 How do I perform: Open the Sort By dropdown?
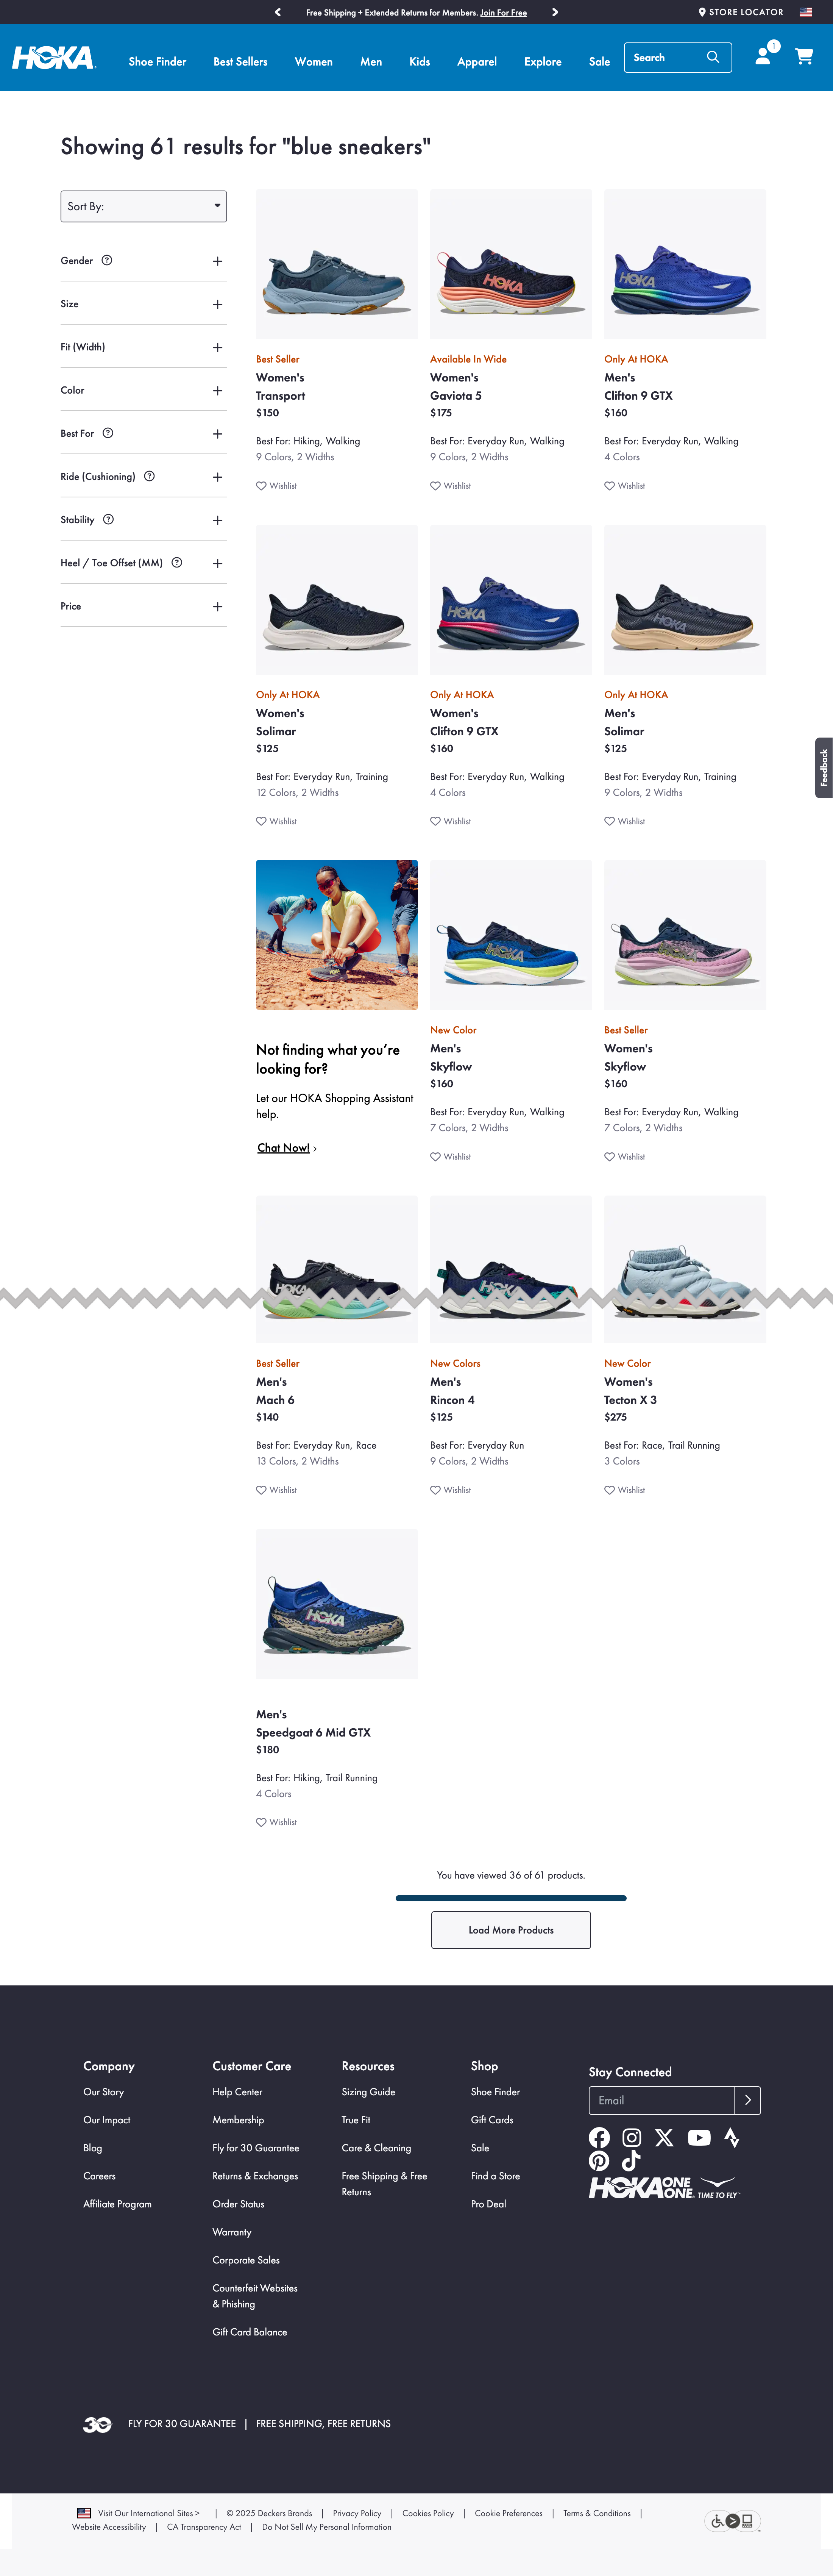[x=144, y=206]
